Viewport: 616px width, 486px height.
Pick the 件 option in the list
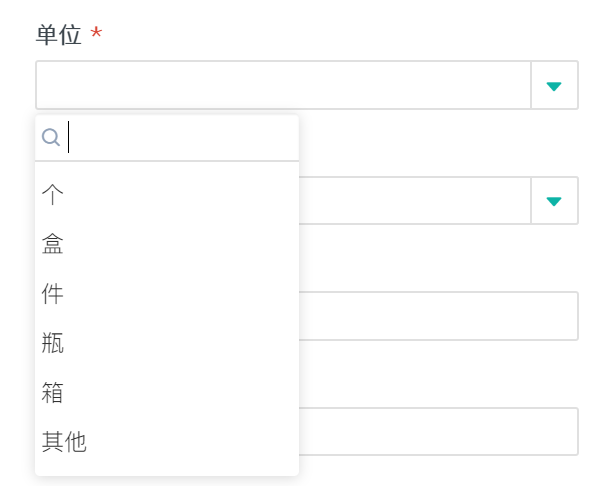(x=54, y=294)
